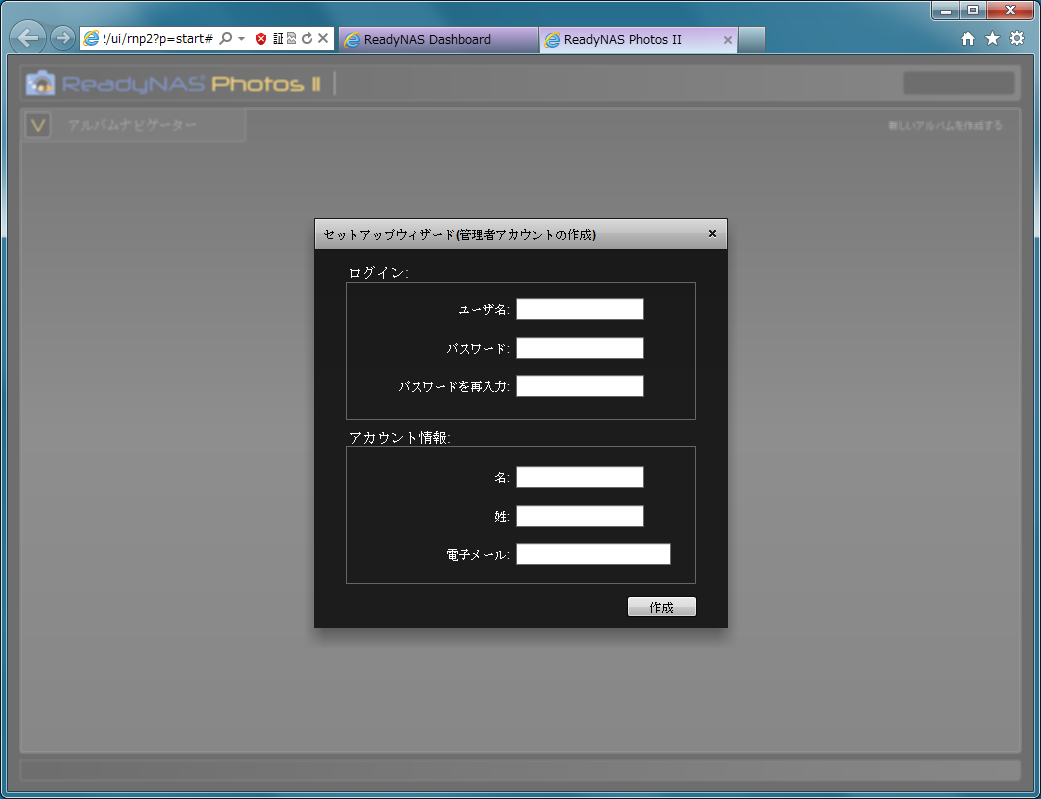Focus the パスワード password field
This screenshot has width=1041, height=799.
(579, 348)
